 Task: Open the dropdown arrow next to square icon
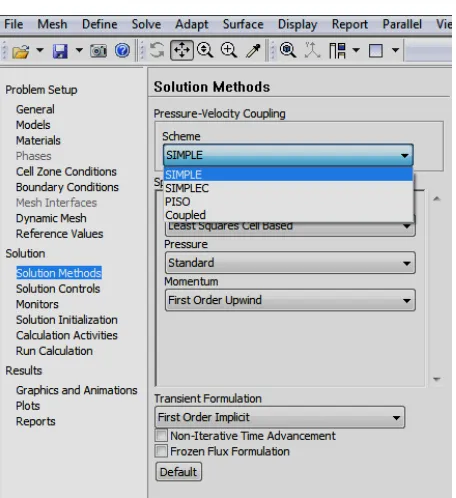(395, 50)
